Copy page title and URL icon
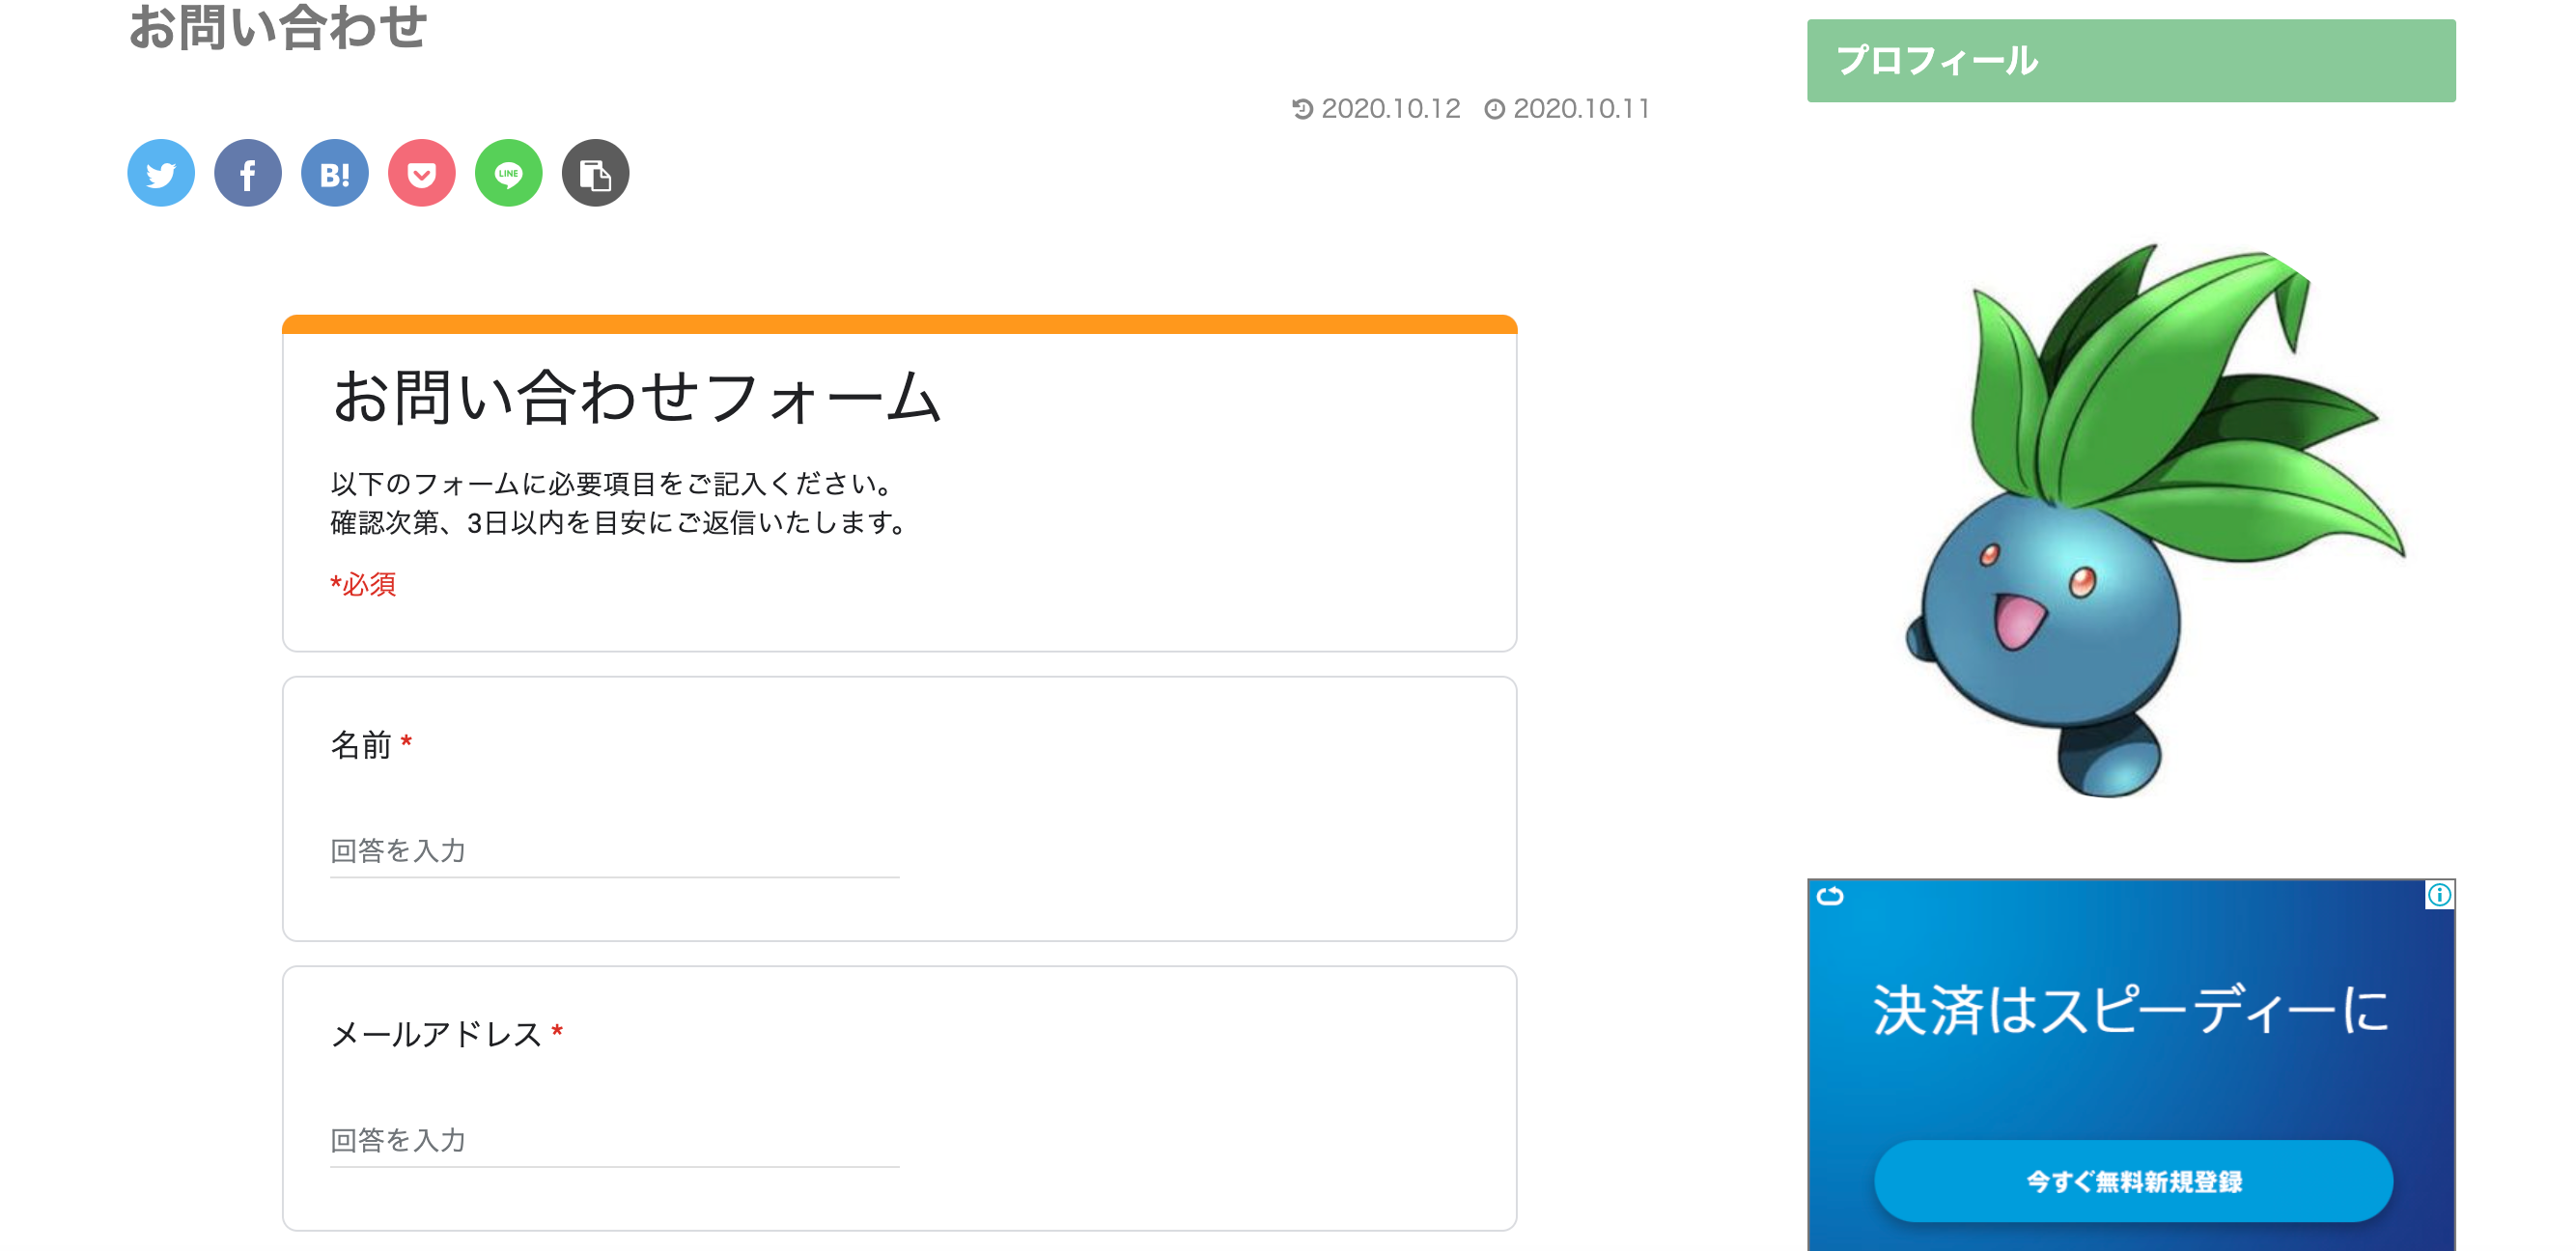The width and height of the screenshot is (2576, 1251). click(596, 173)
